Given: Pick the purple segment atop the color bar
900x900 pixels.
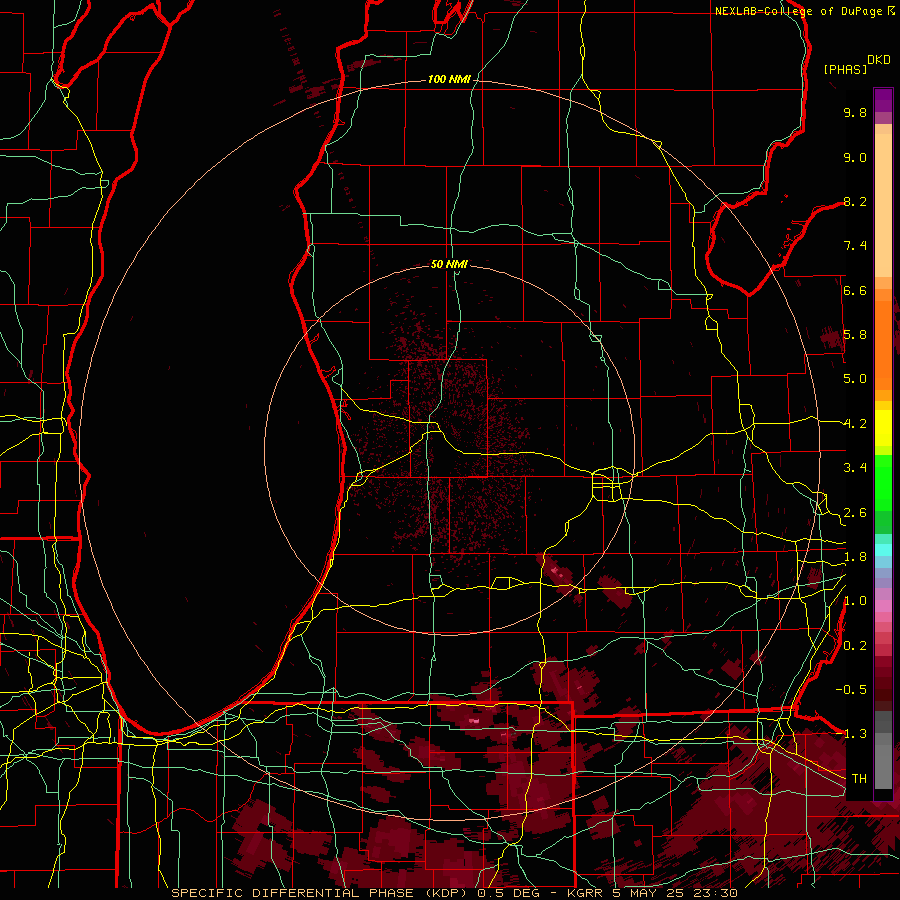Looking at the screenshot, I should click(x=883, y=100).
